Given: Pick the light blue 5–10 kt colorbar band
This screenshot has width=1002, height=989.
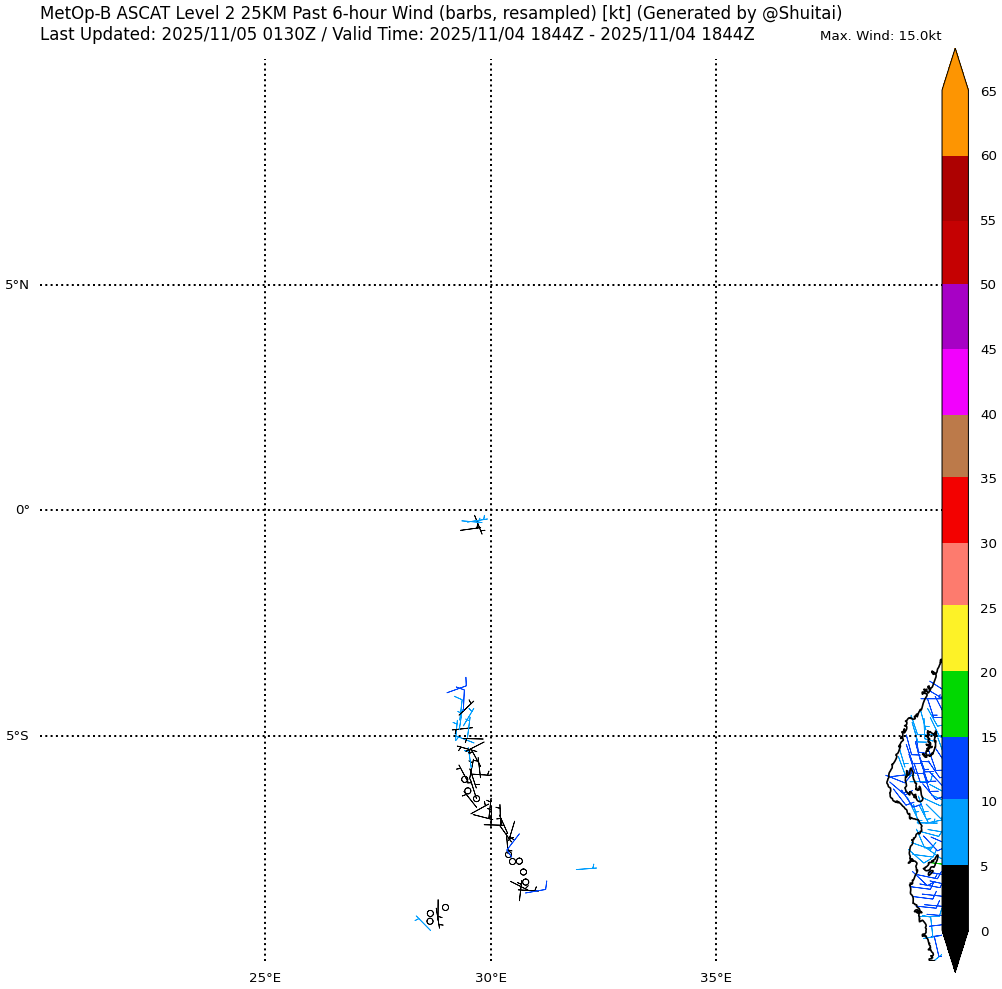Looking at the screenshot, I should point(955,832).
